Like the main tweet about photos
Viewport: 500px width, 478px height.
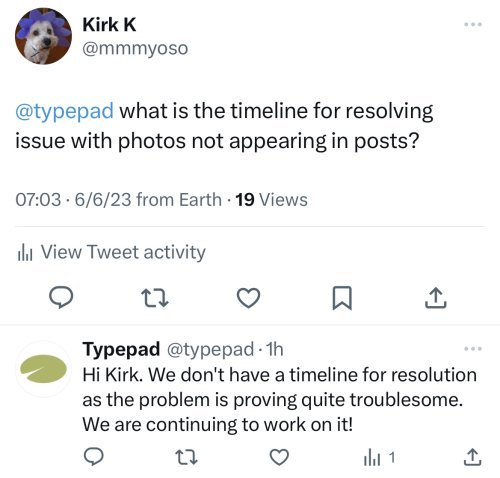click(248, 297)
